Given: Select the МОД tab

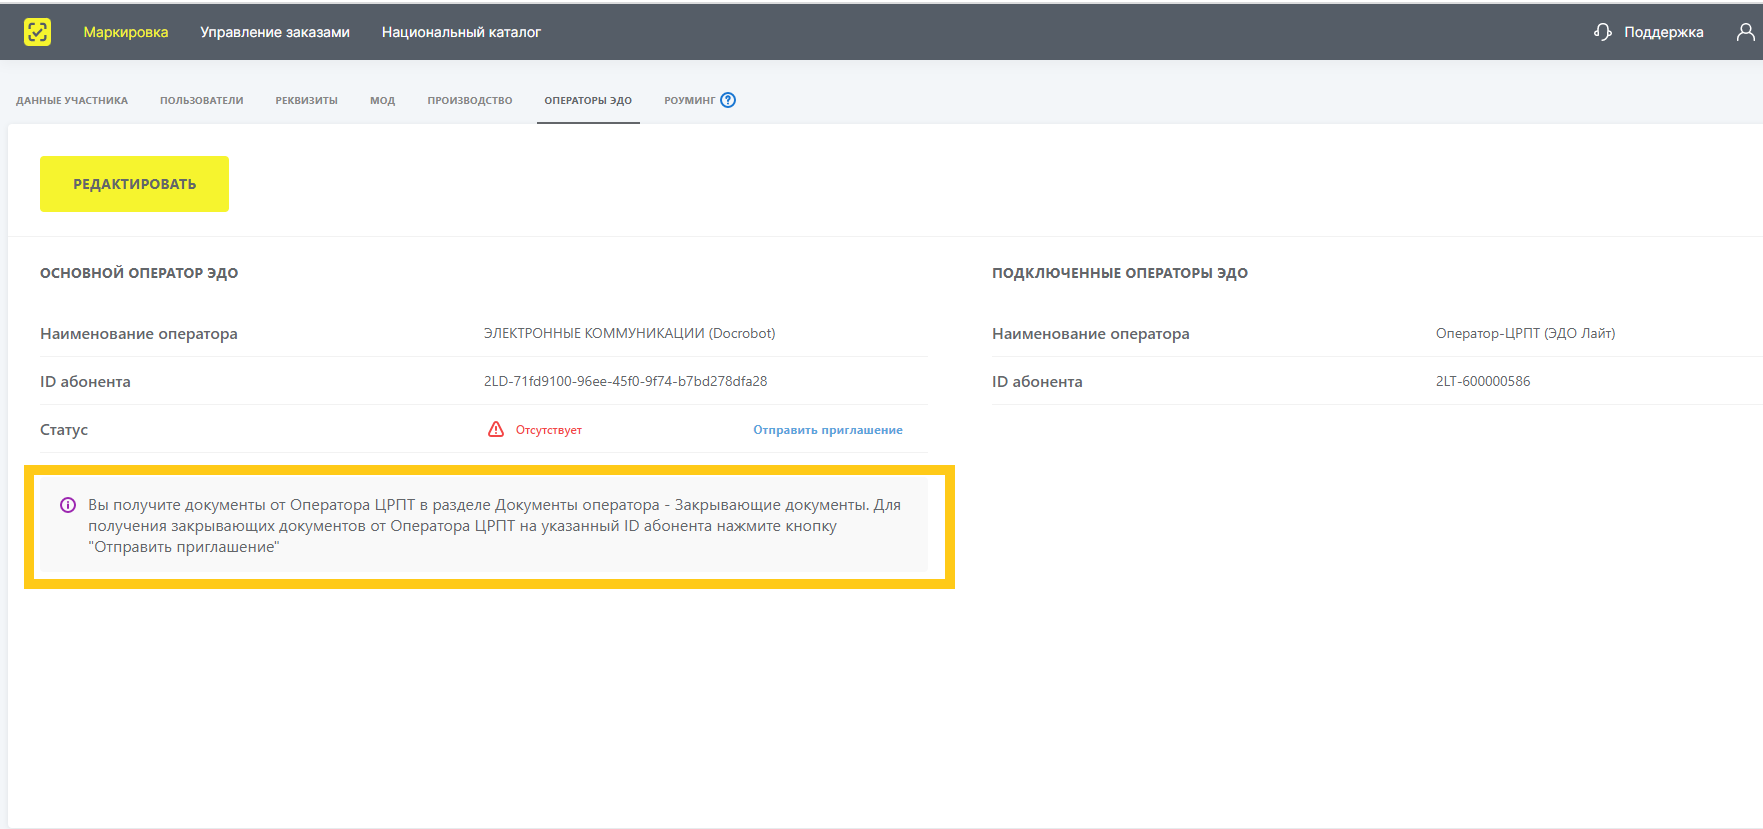Looking at the screenshot, I should coord(383,100).
